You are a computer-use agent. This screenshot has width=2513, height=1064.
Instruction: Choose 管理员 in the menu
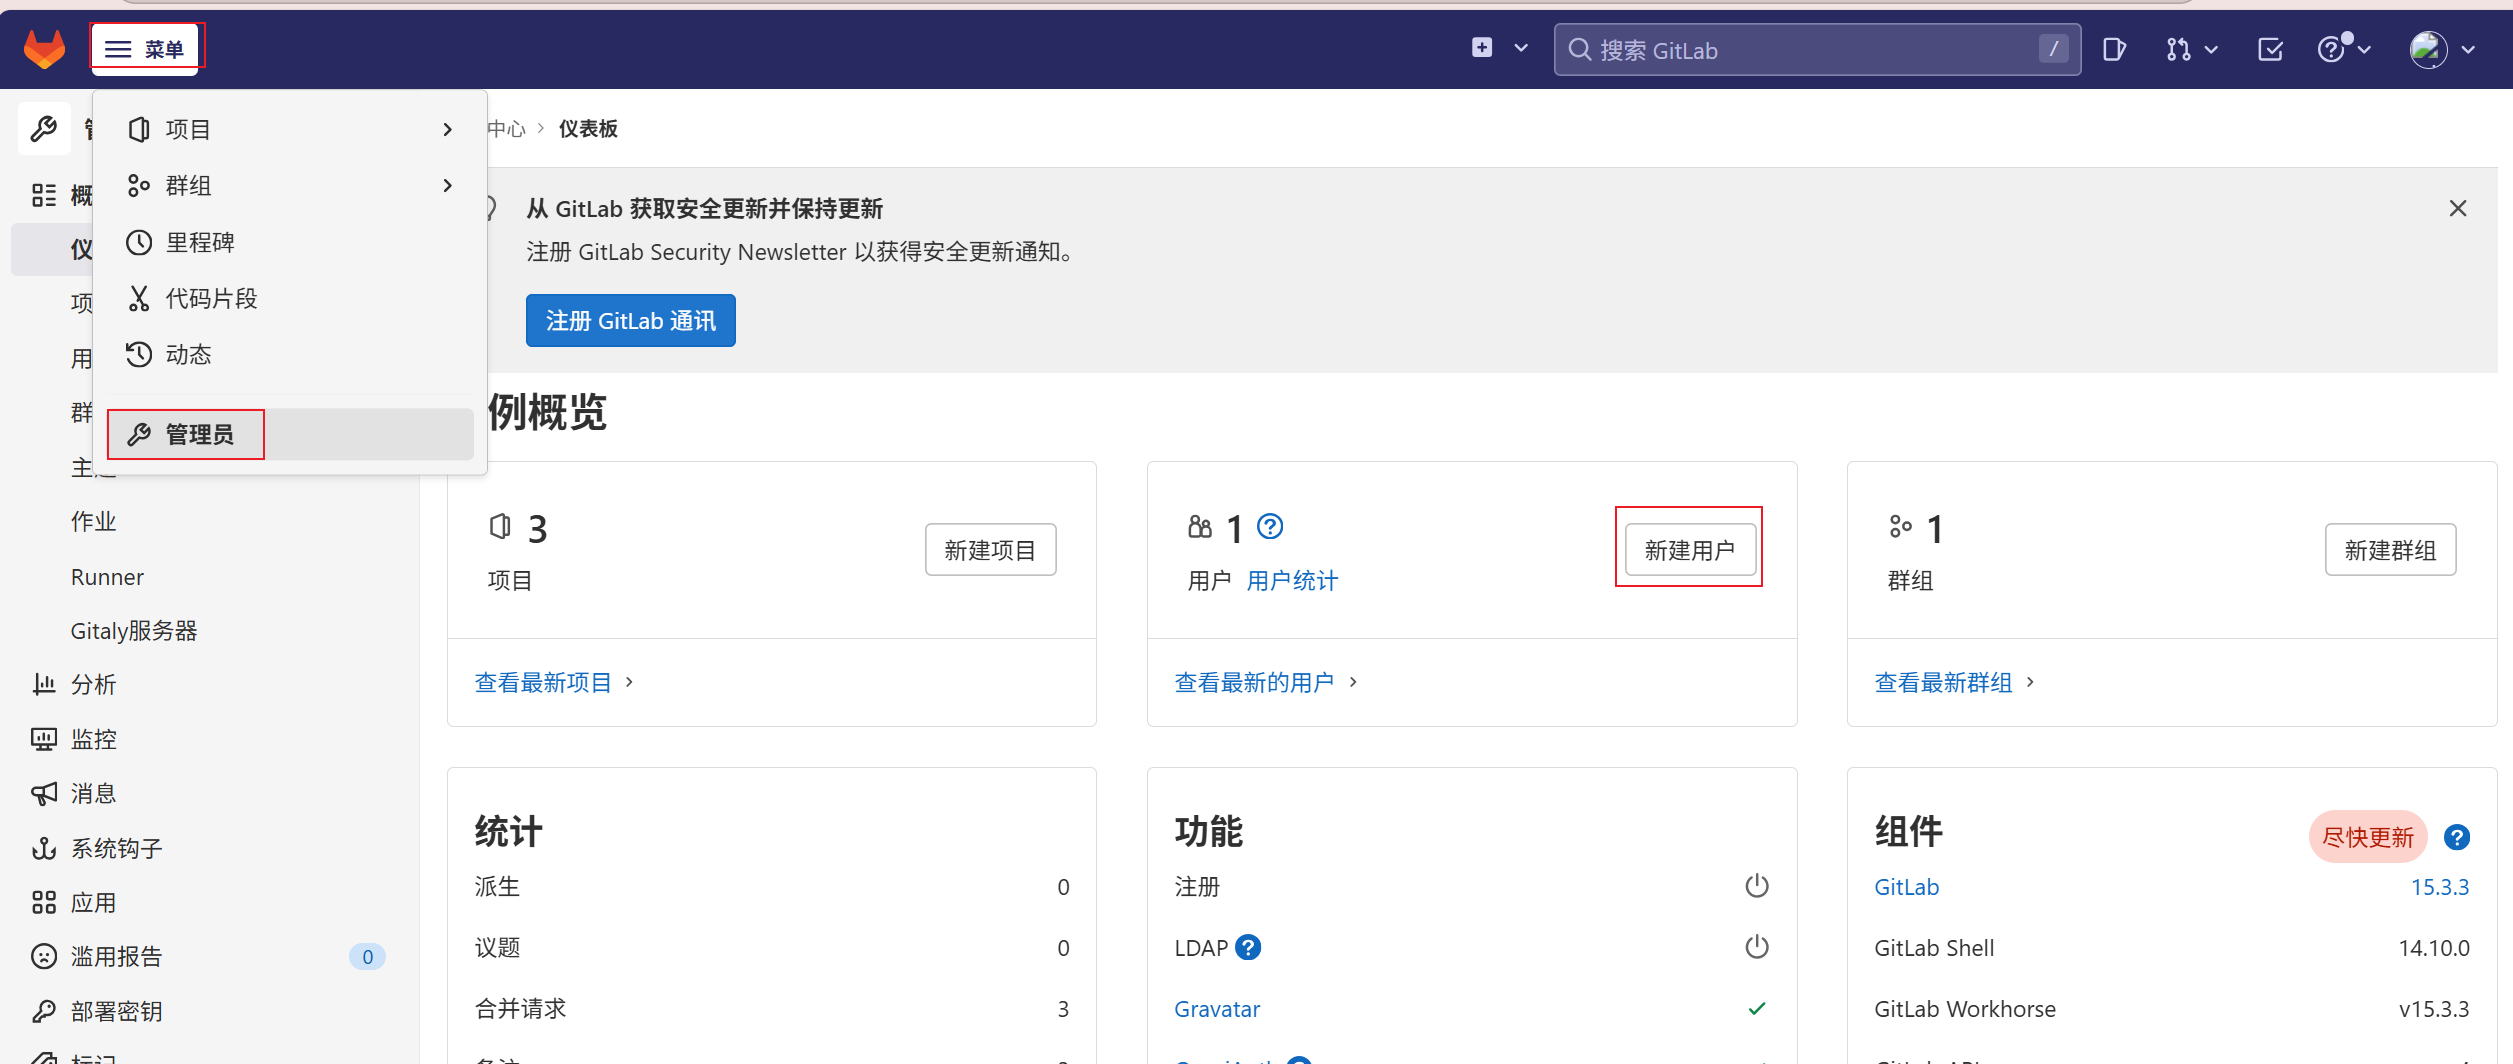click(x=290, y=434)
